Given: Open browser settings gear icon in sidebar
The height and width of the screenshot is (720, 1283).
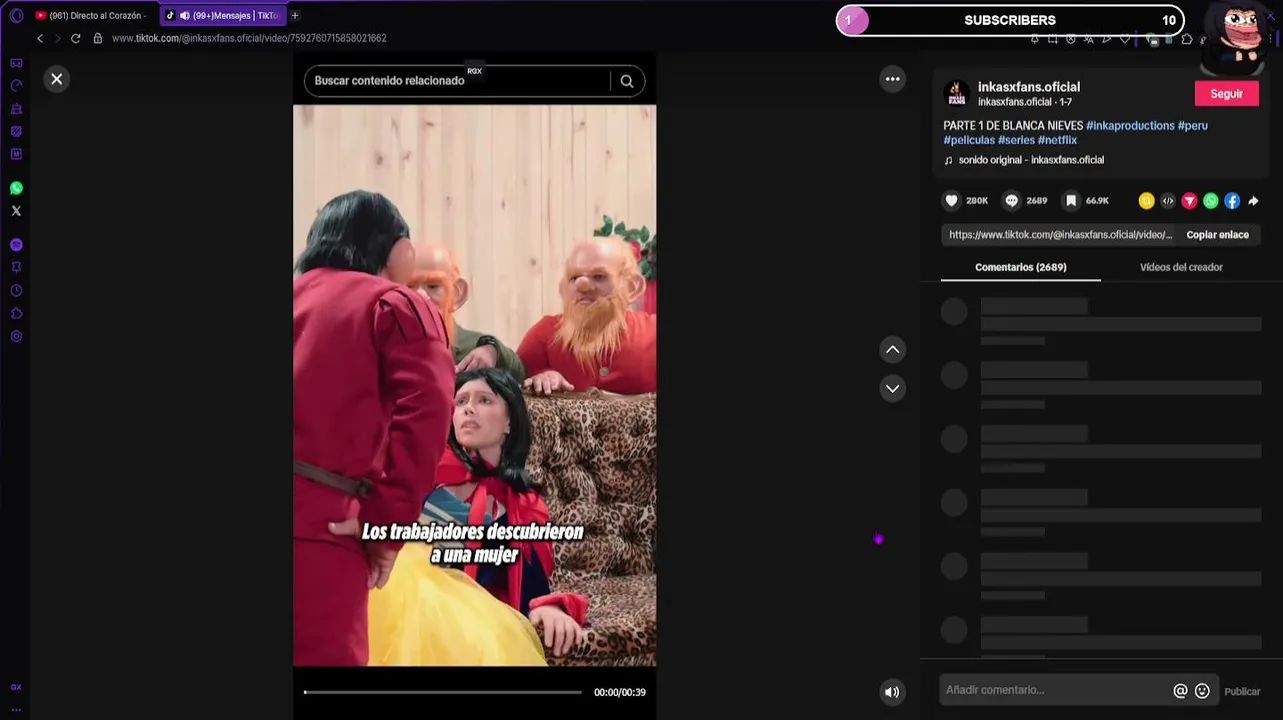Looking at the screenshot, I should click(x=16, y=337).
